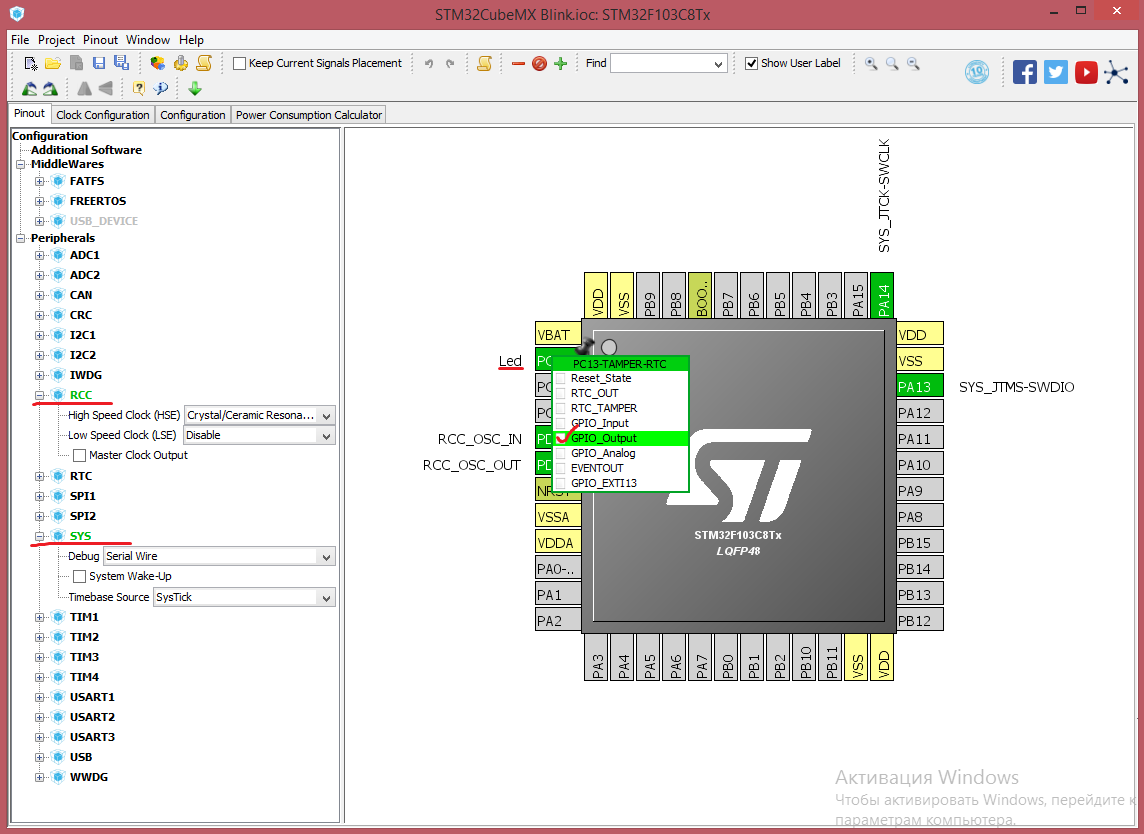Open the Pinout menu
The width and height of the screenshot is (1144, 834).
100,40
